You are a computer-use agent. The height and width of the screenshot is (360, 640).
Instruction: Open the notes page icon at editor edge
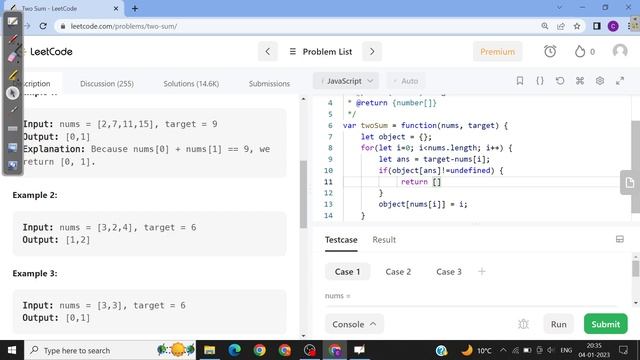point(629,182)
